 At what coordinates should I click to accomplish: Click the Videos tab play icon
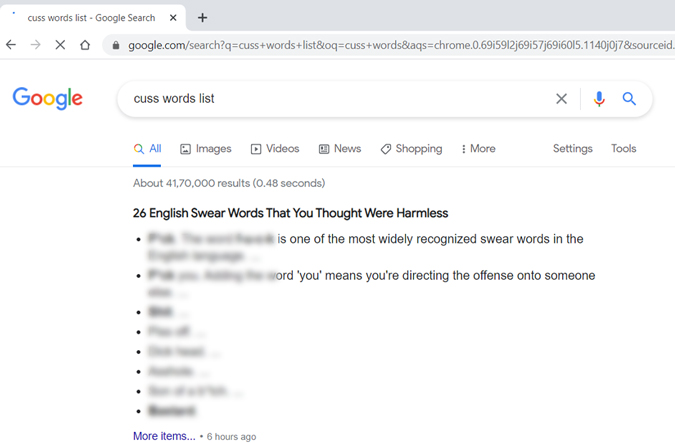[x=256, y=149]
